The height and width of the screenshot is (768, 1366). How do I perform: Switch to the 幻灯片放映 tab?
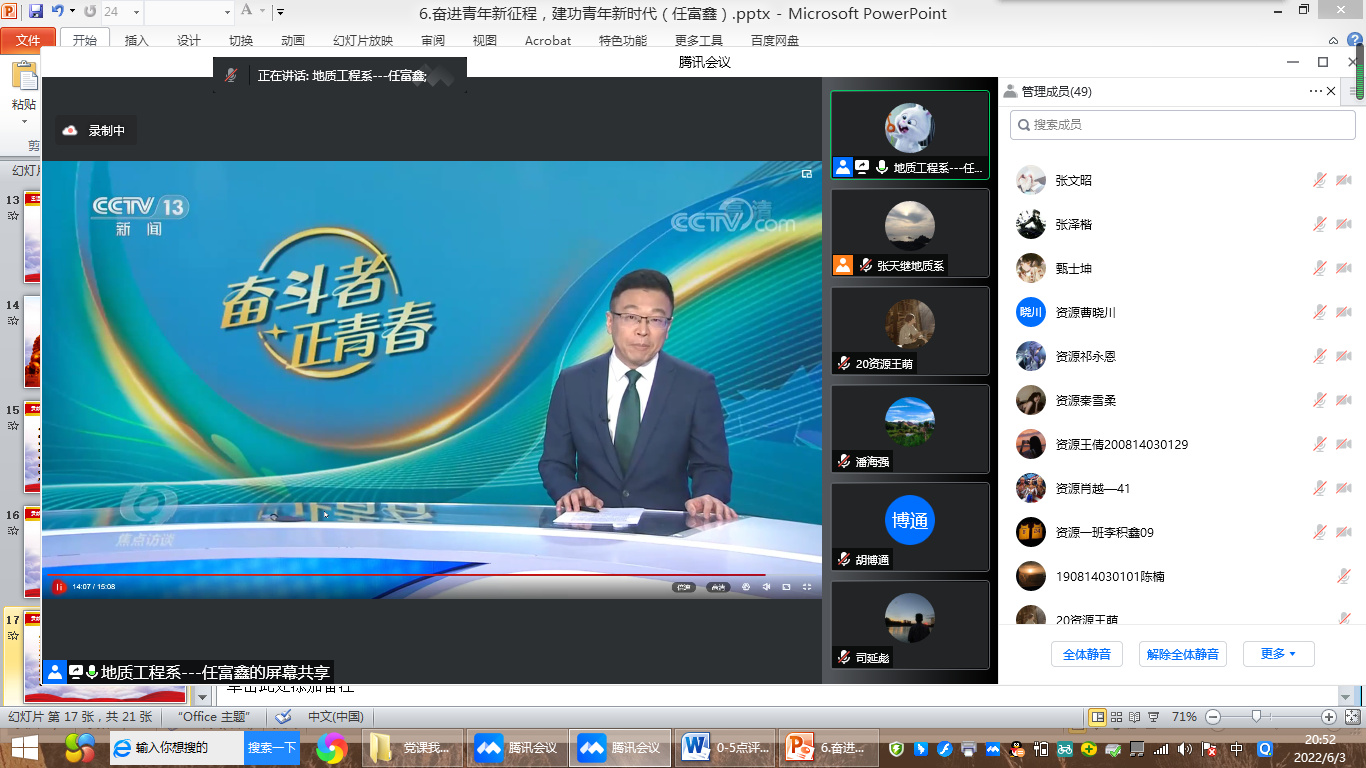coord(362,41)
